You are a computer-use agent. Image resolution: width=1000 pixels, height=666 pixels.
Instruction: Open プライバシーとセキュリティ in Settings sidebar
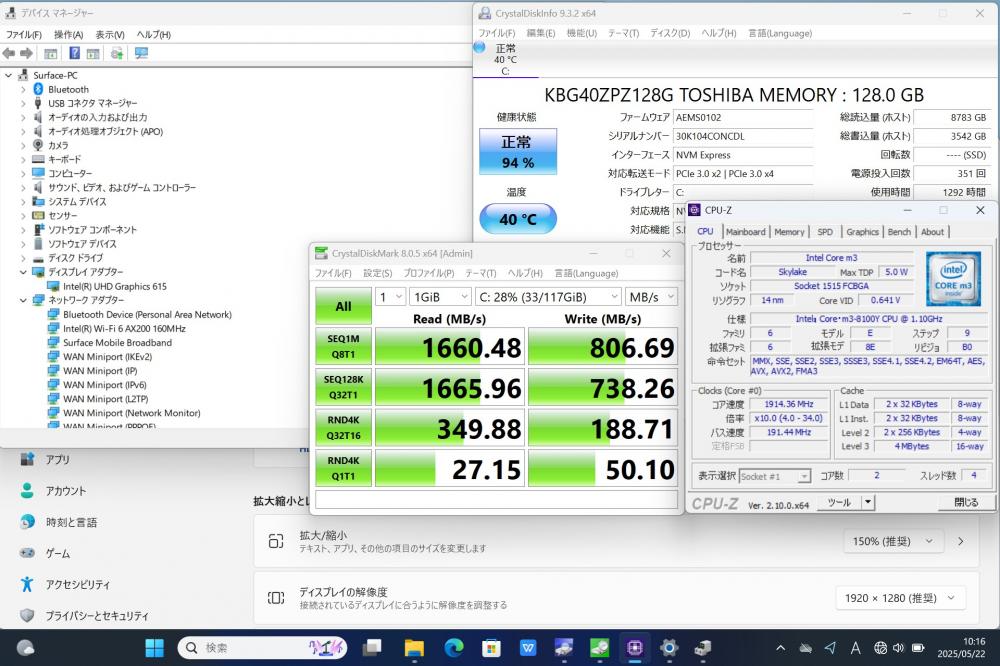[96, 616]
